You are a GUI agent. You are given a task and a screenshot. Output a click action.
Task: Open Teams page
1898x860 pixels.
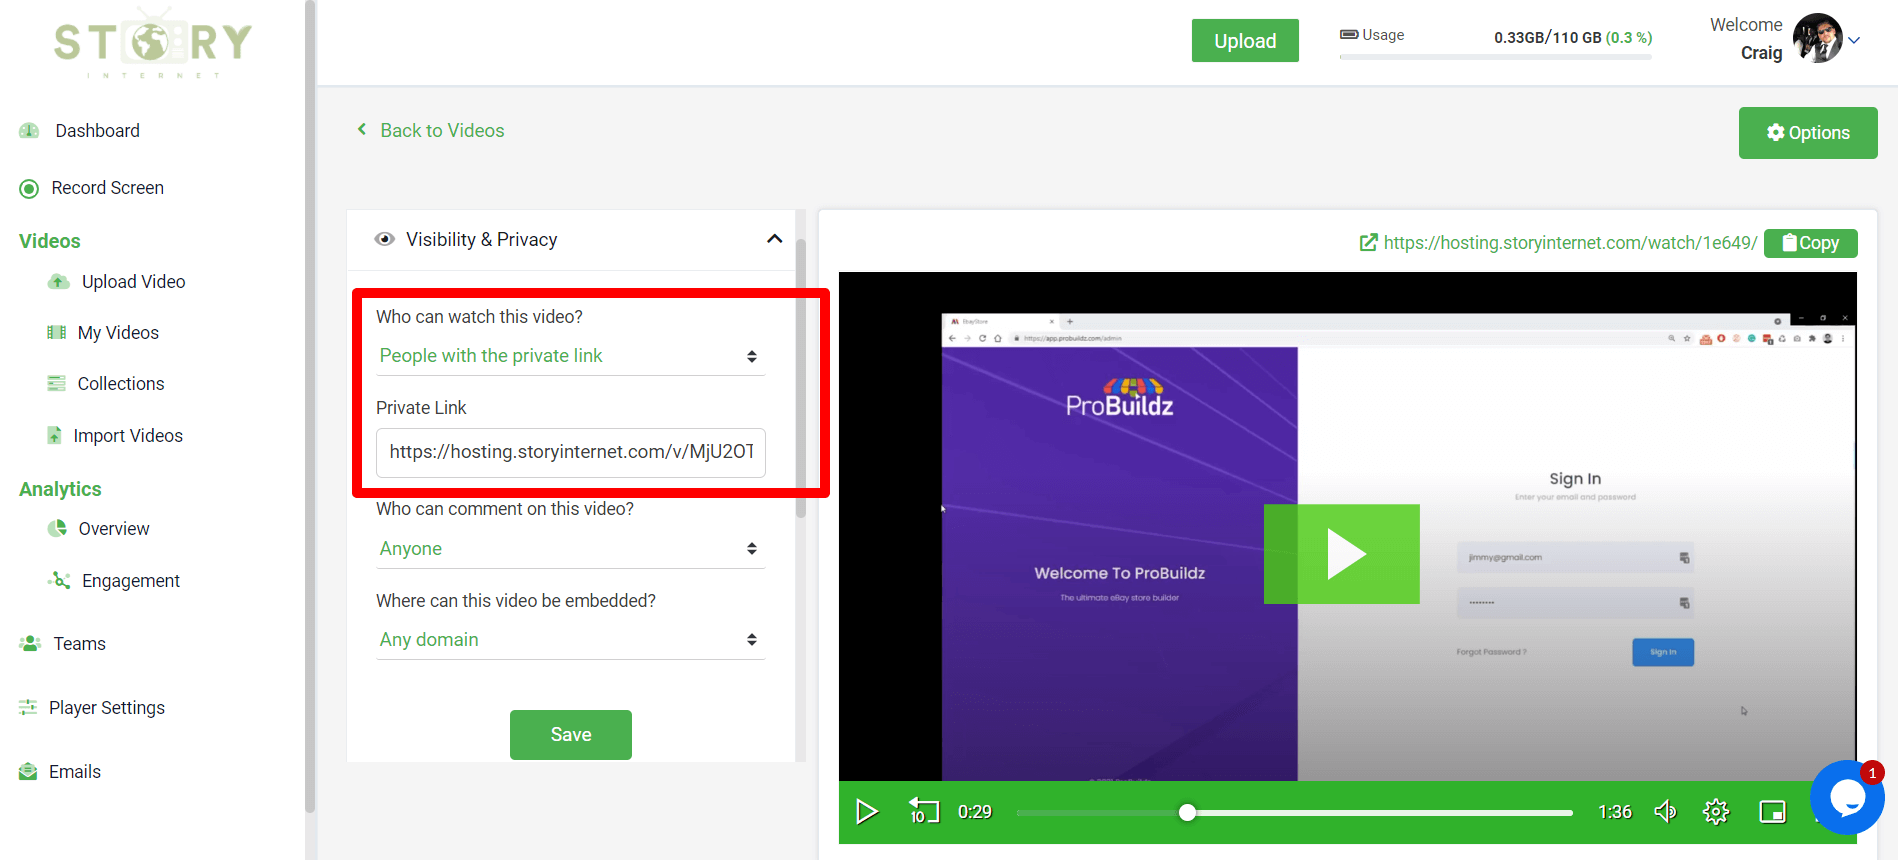click(79, 644)
